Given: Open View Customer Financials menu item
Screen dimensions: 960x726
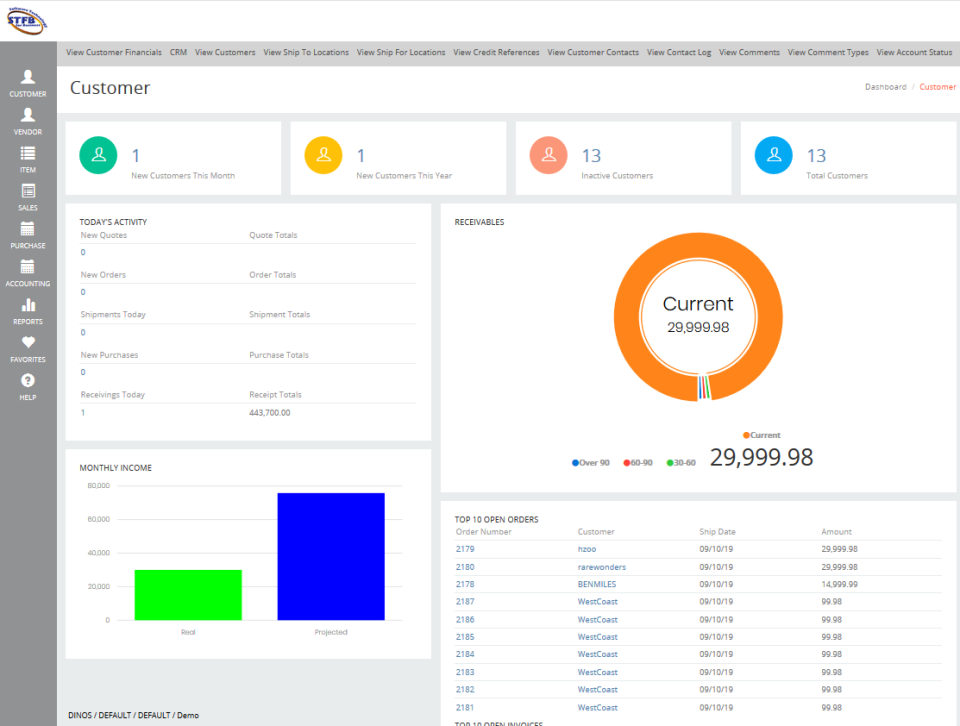Looking at the screenshot, I should click(114, 53).
